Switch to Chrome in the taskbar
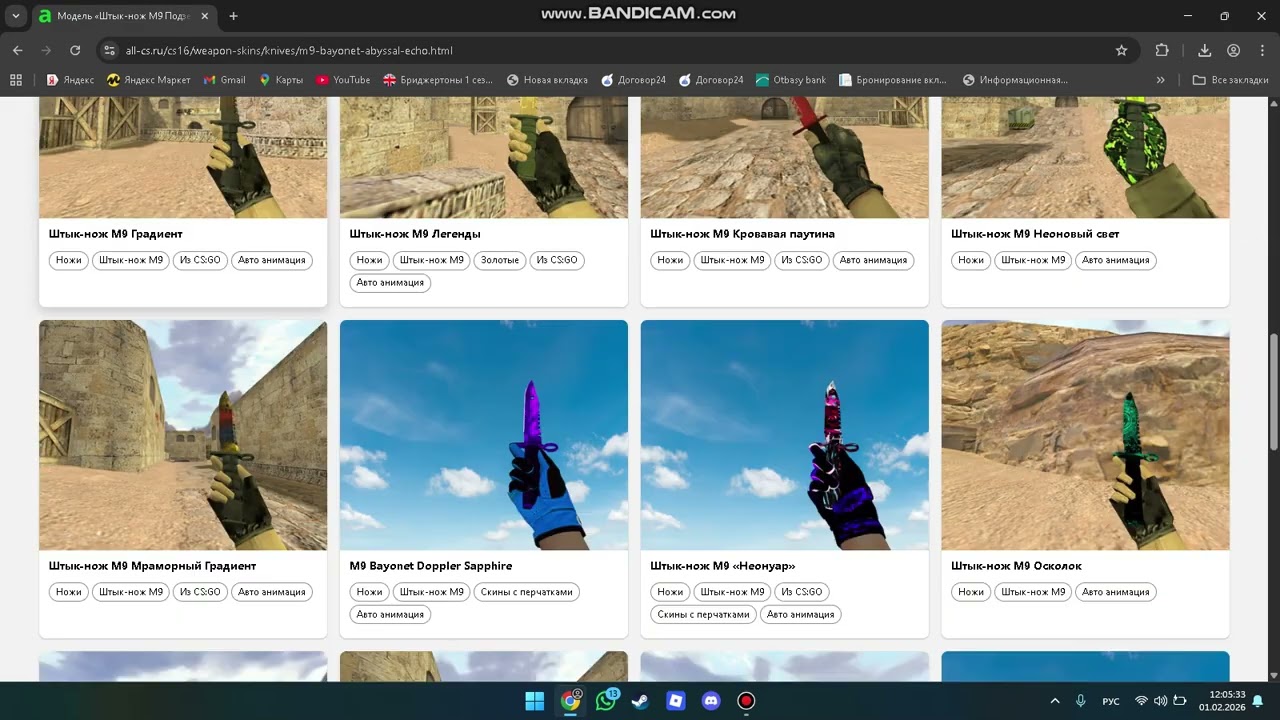The height and width of the screenshot is (720, 1280). pos(570,701)
